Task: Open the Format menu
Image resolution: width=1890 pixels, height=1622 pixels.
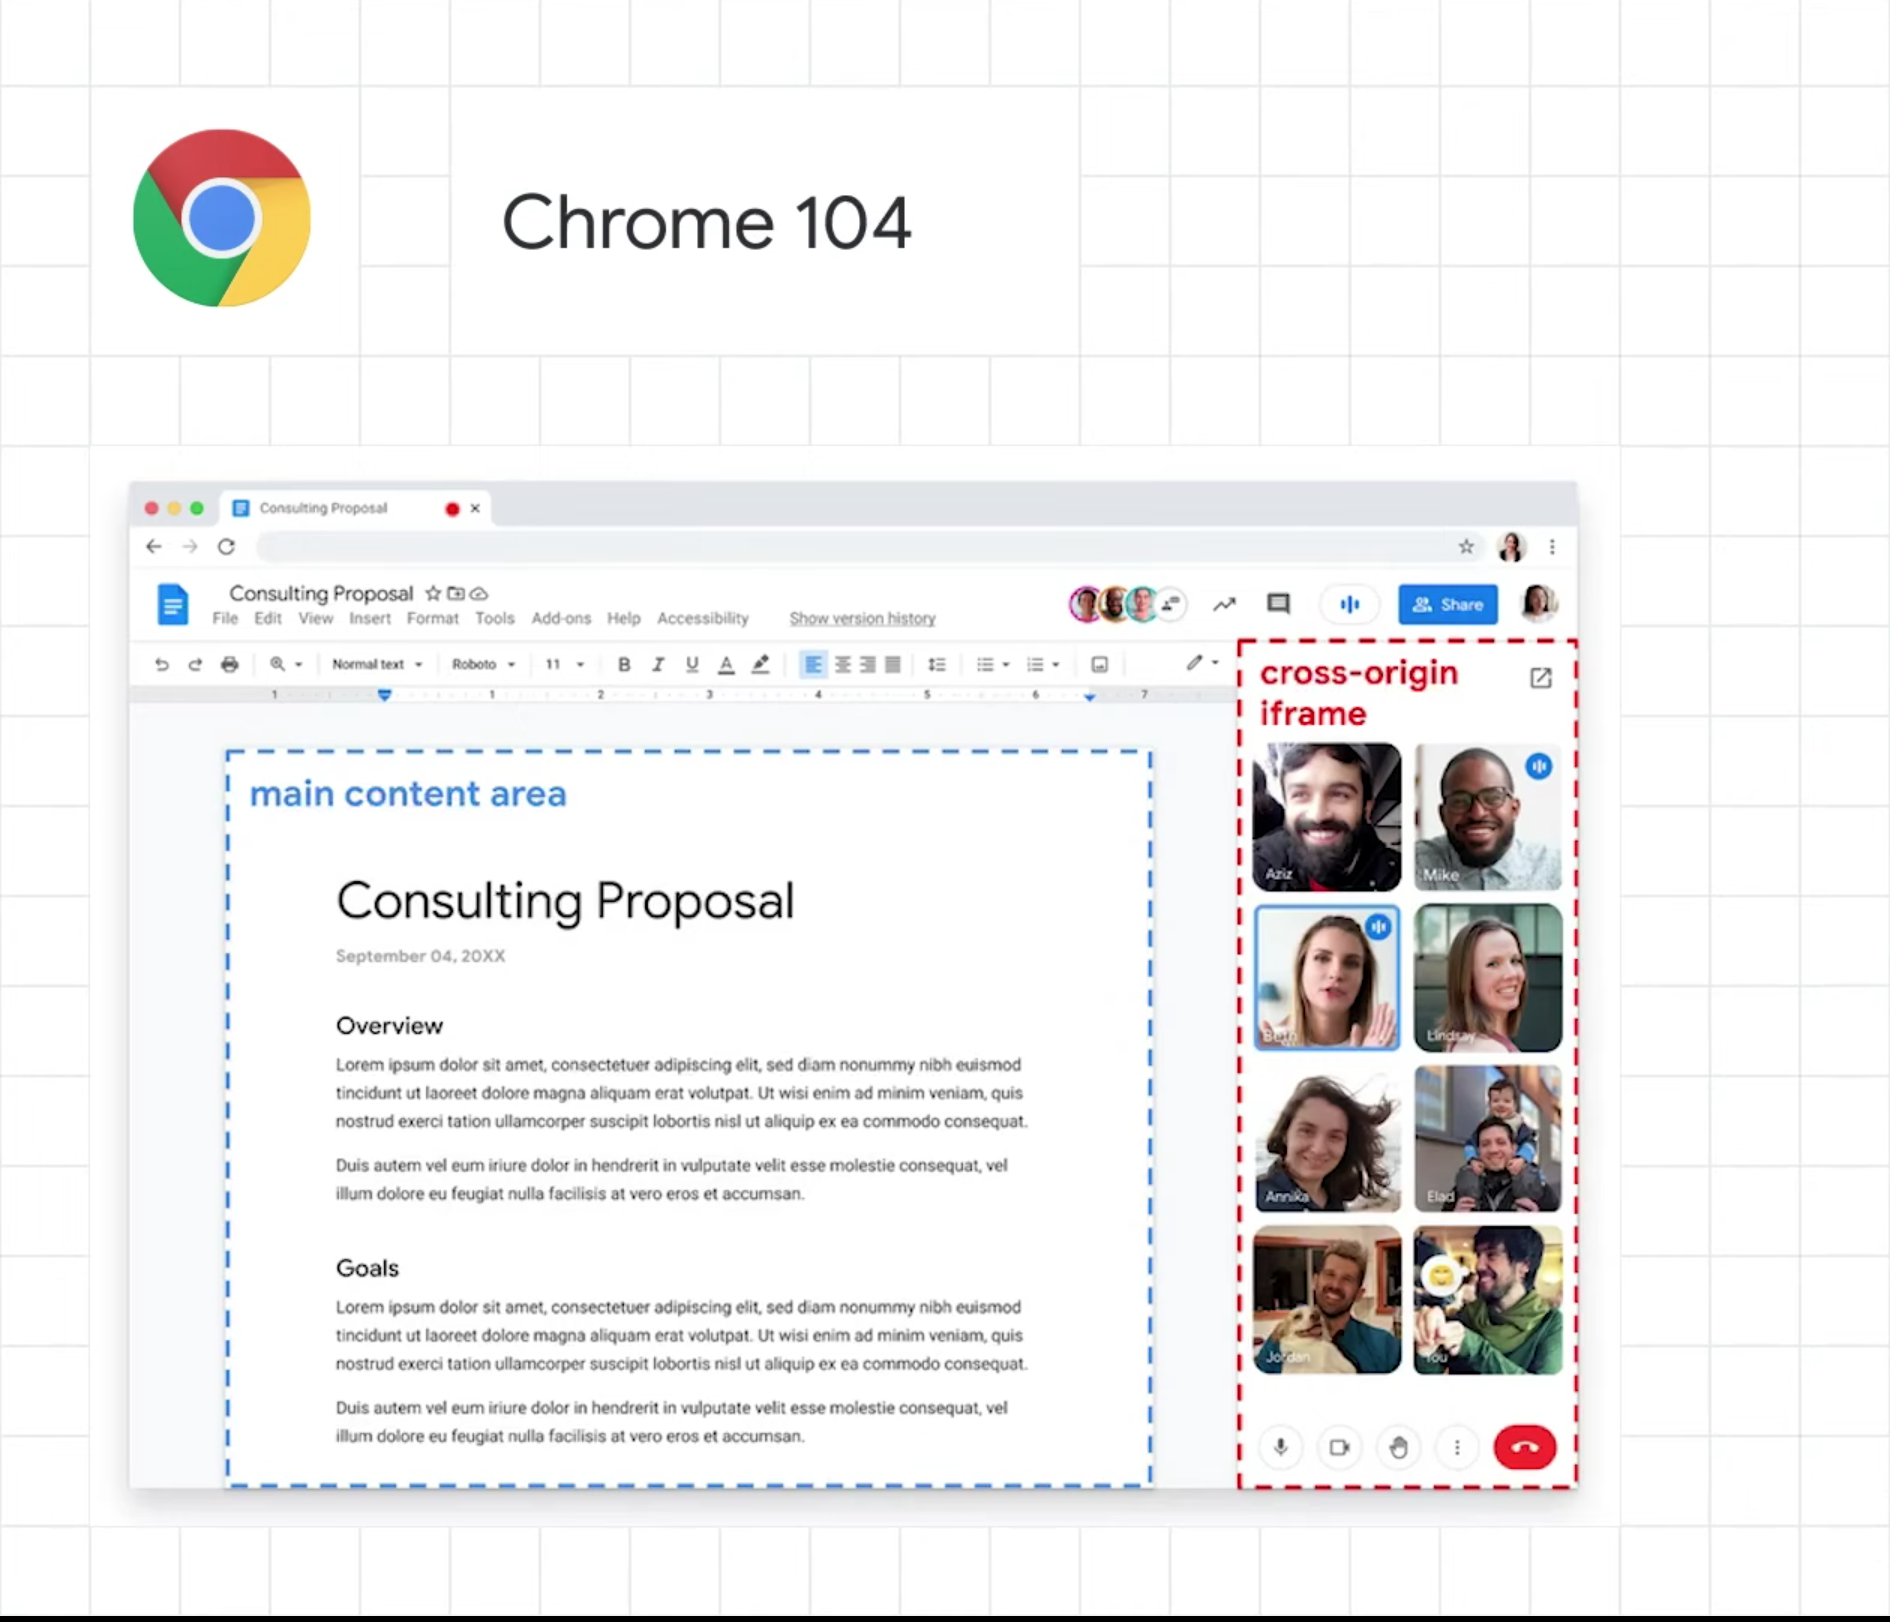Action: 433,619
